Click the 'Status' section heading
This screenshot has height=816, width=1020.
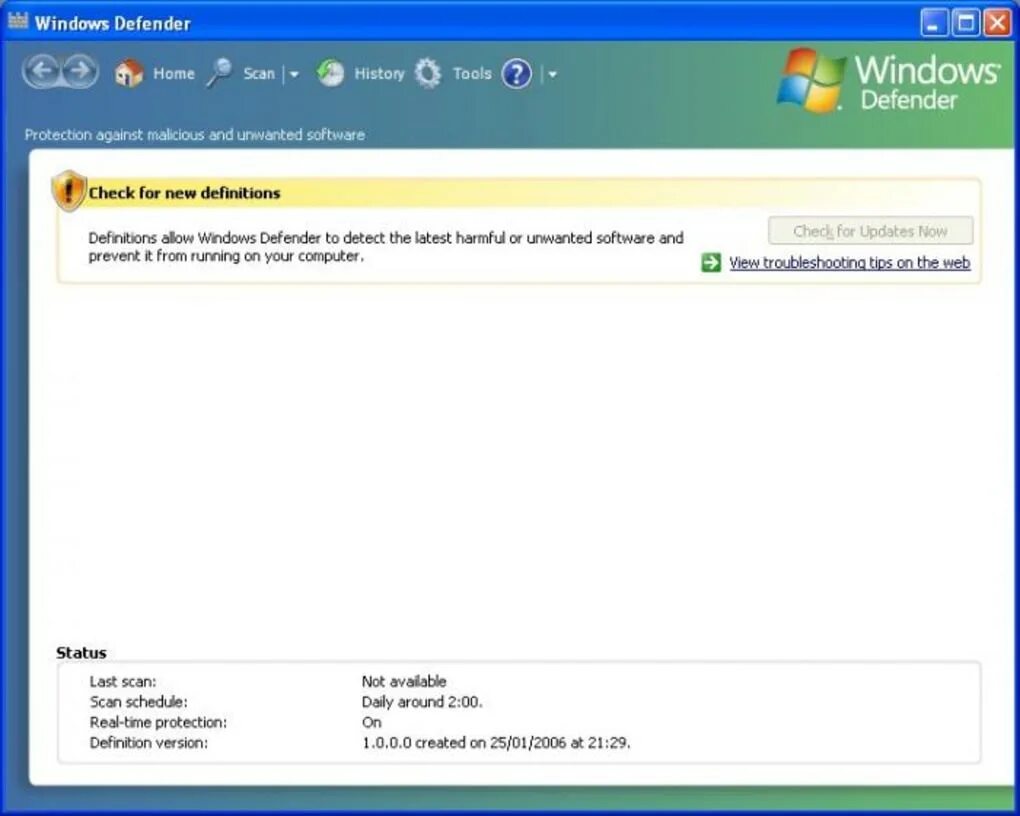pos(81,653)
